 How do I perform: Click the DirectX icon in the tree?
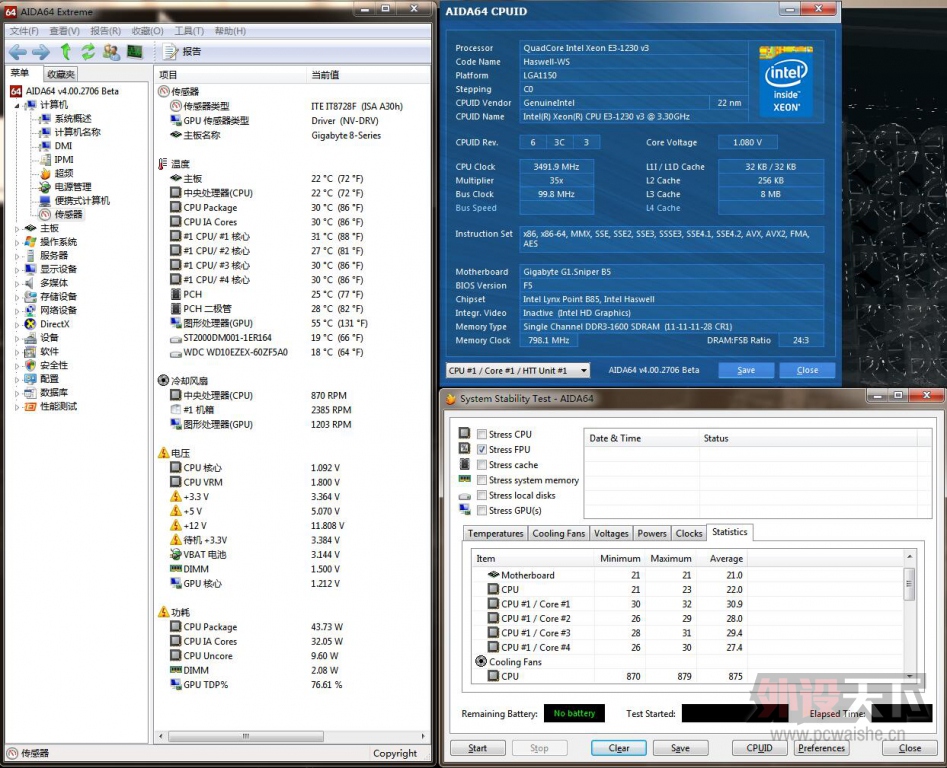pos(31,324)
